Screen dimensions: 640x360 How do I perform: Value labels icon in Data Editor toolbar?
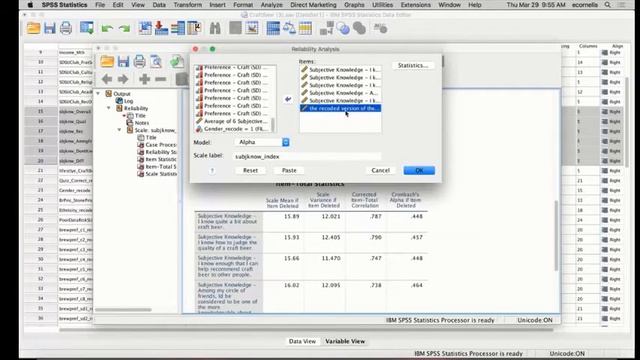point(327,29)
